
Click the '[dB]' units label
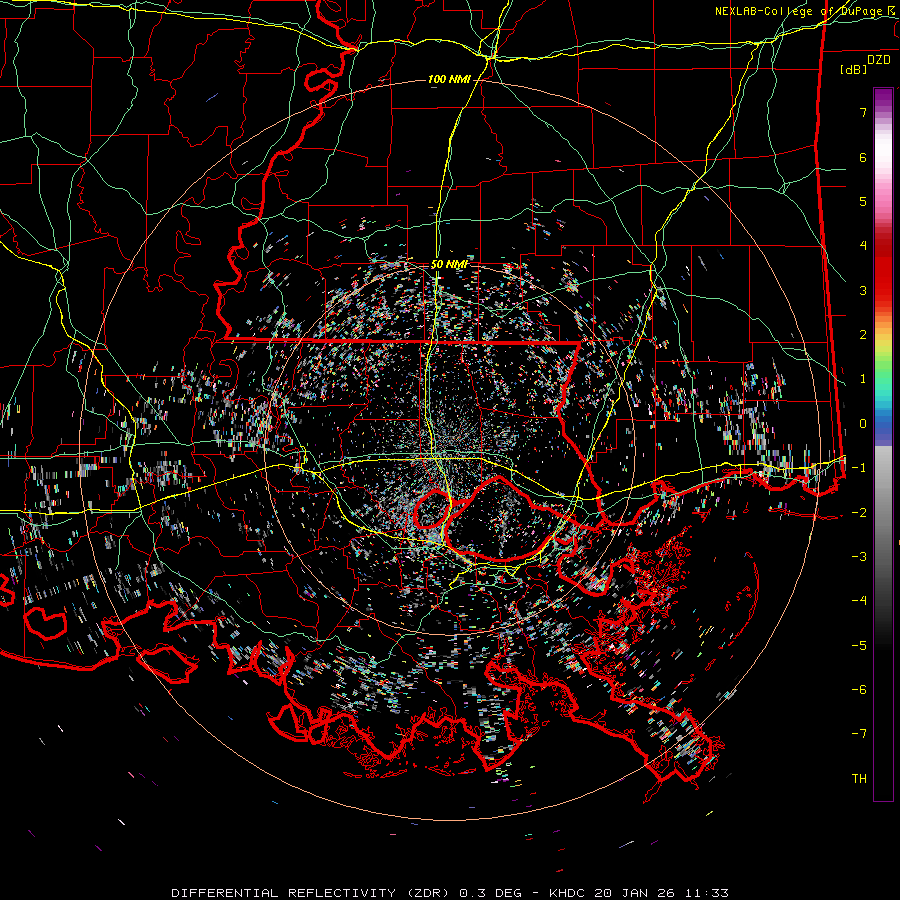point(854,69)
